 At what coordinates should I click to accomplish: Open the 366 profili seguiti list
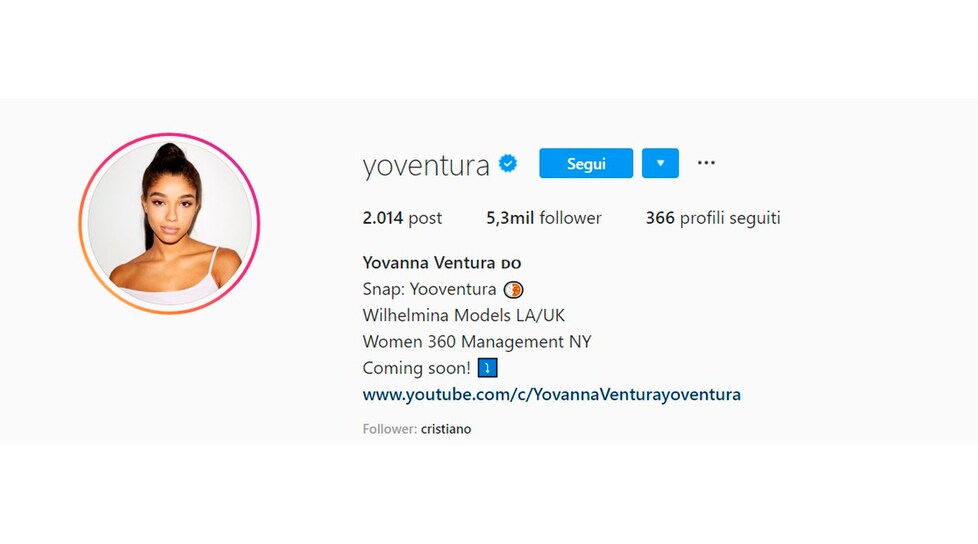[713, 218]
